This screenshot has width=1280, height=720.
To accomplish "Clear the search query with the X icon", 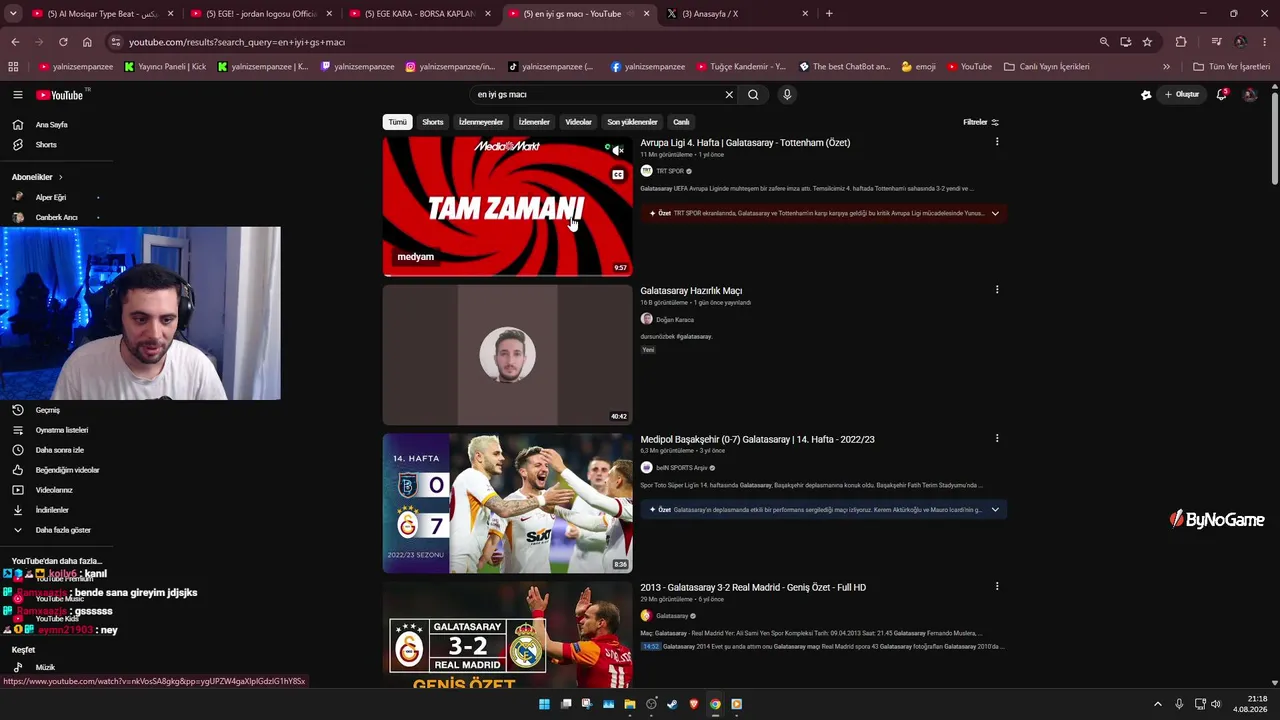I will click(x=729, y=95).
